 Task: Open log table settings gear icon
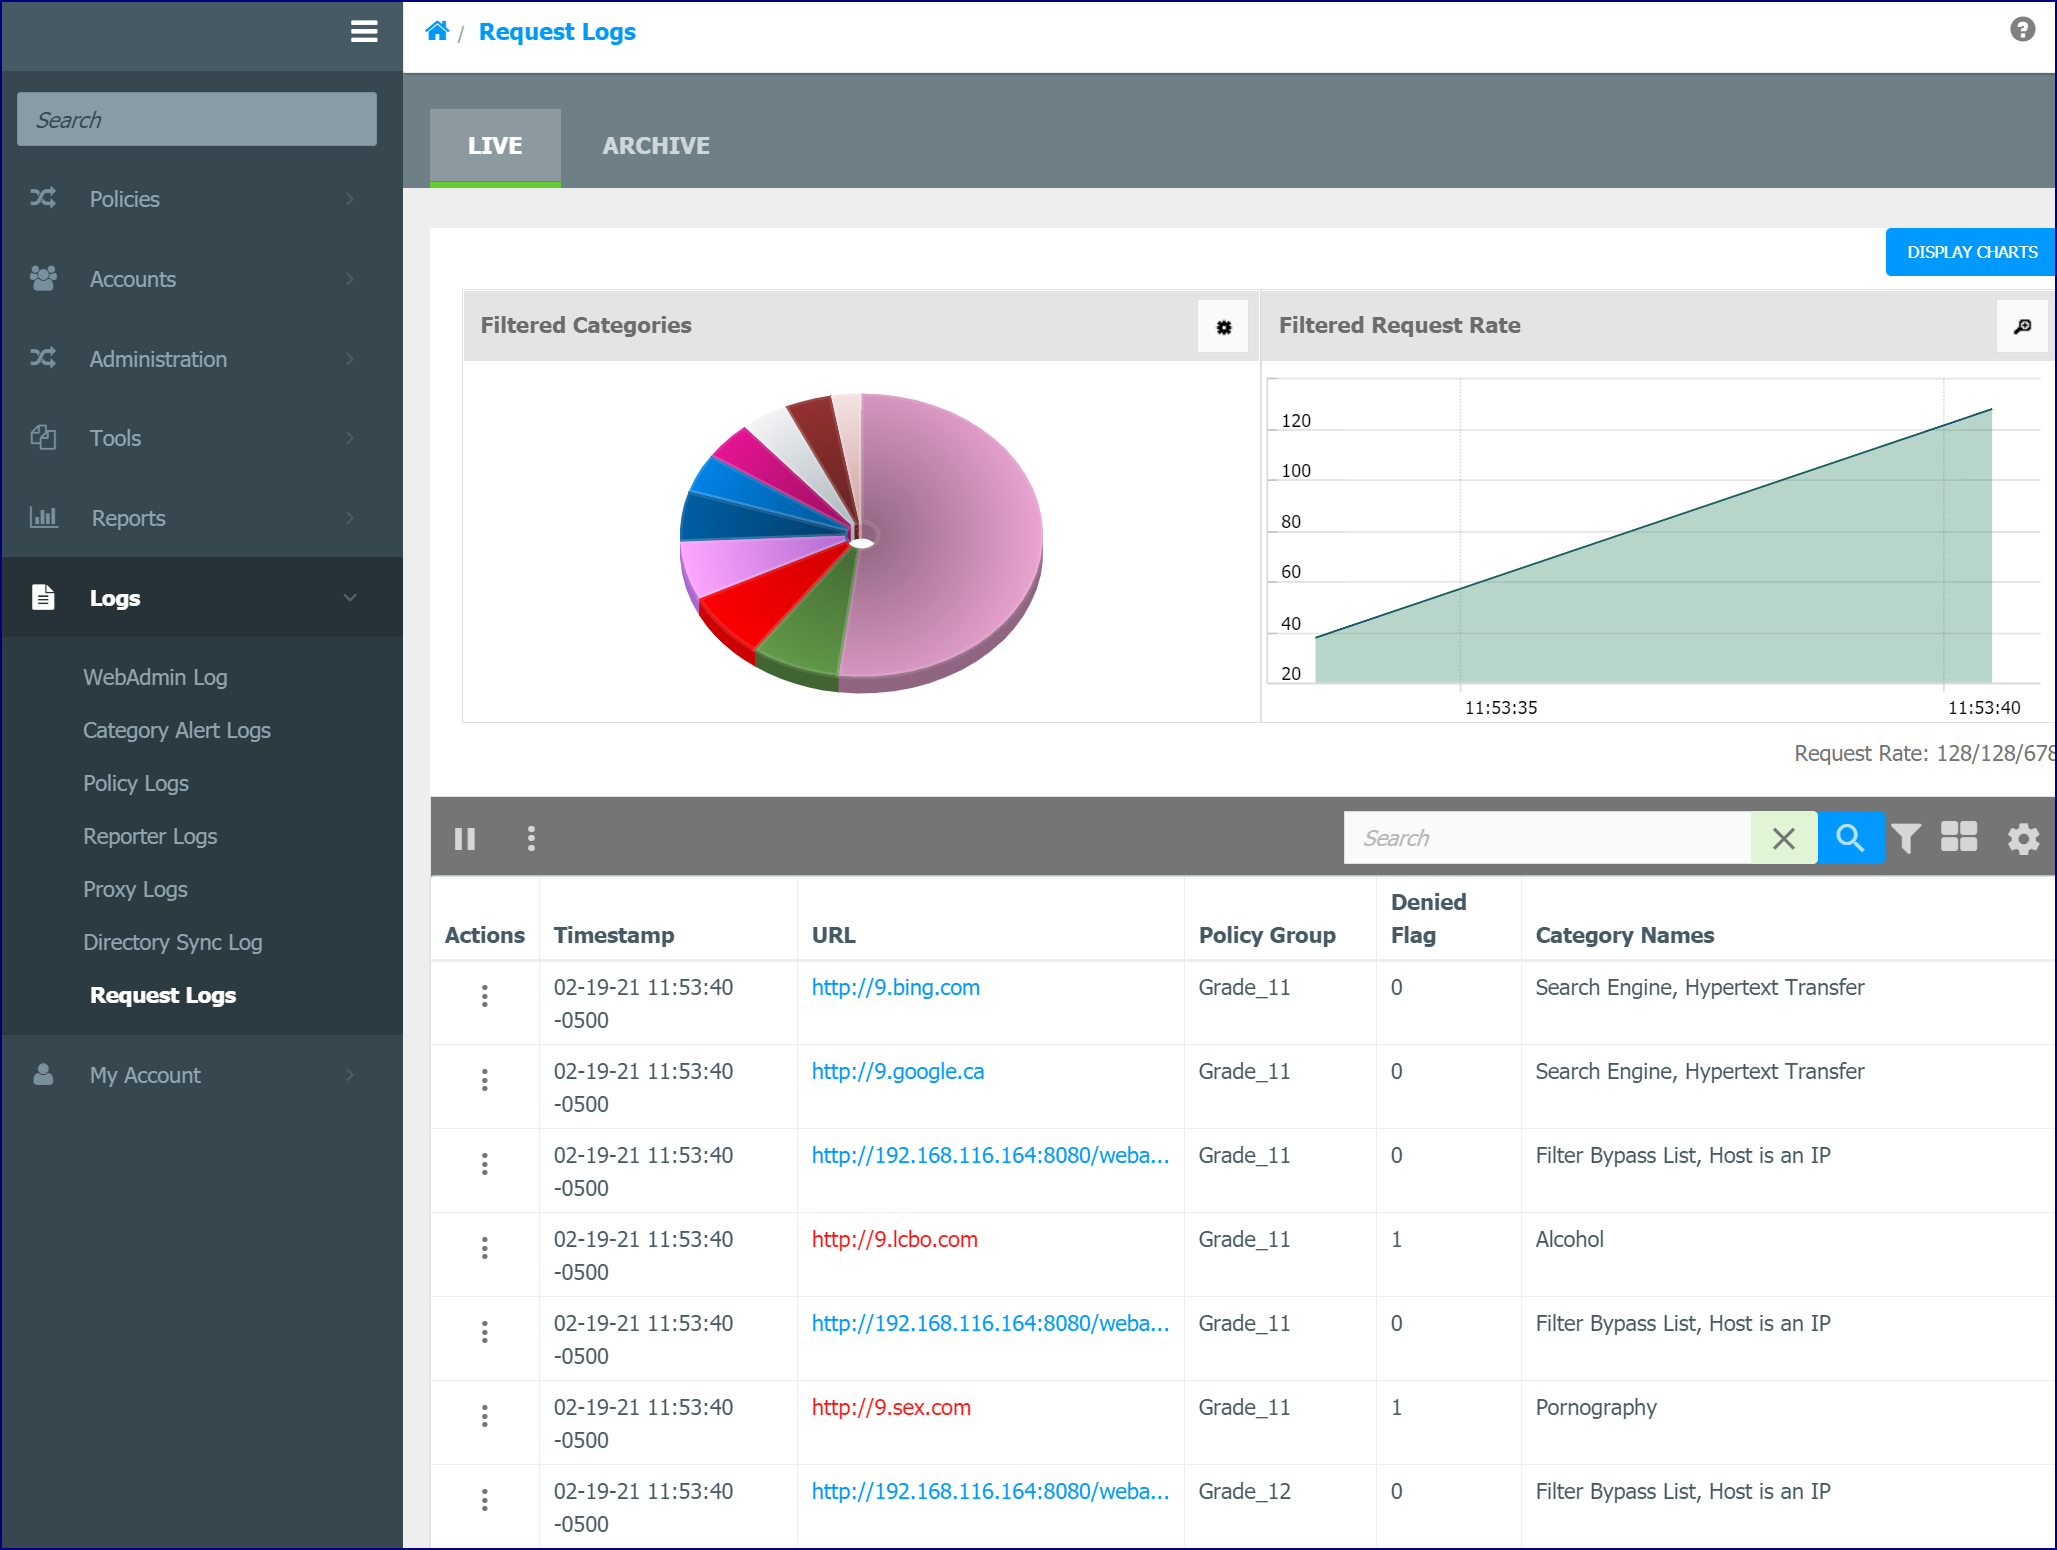pos(2023,838)
